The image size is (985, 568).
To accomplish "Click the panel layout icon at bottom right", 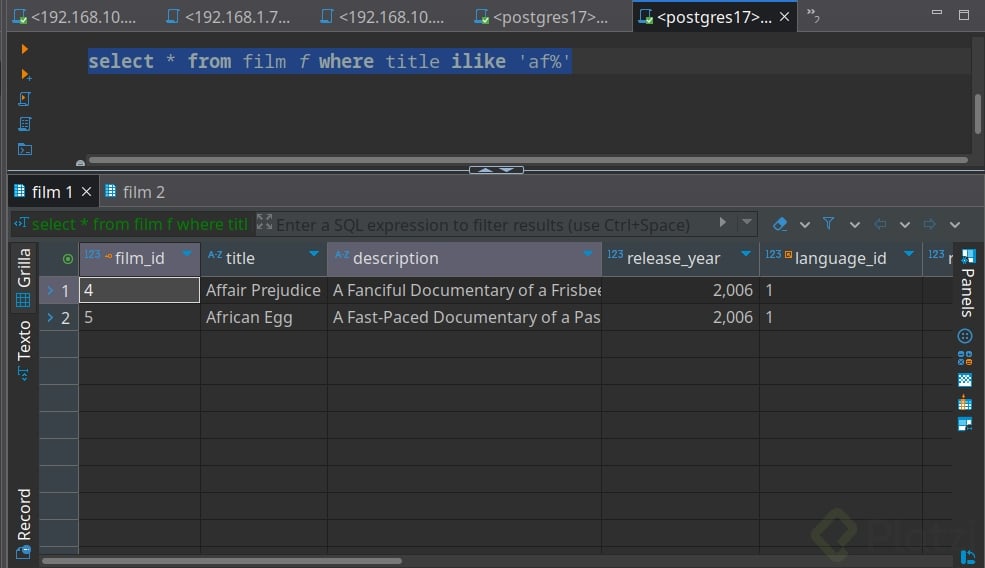I will click(967, 557).
